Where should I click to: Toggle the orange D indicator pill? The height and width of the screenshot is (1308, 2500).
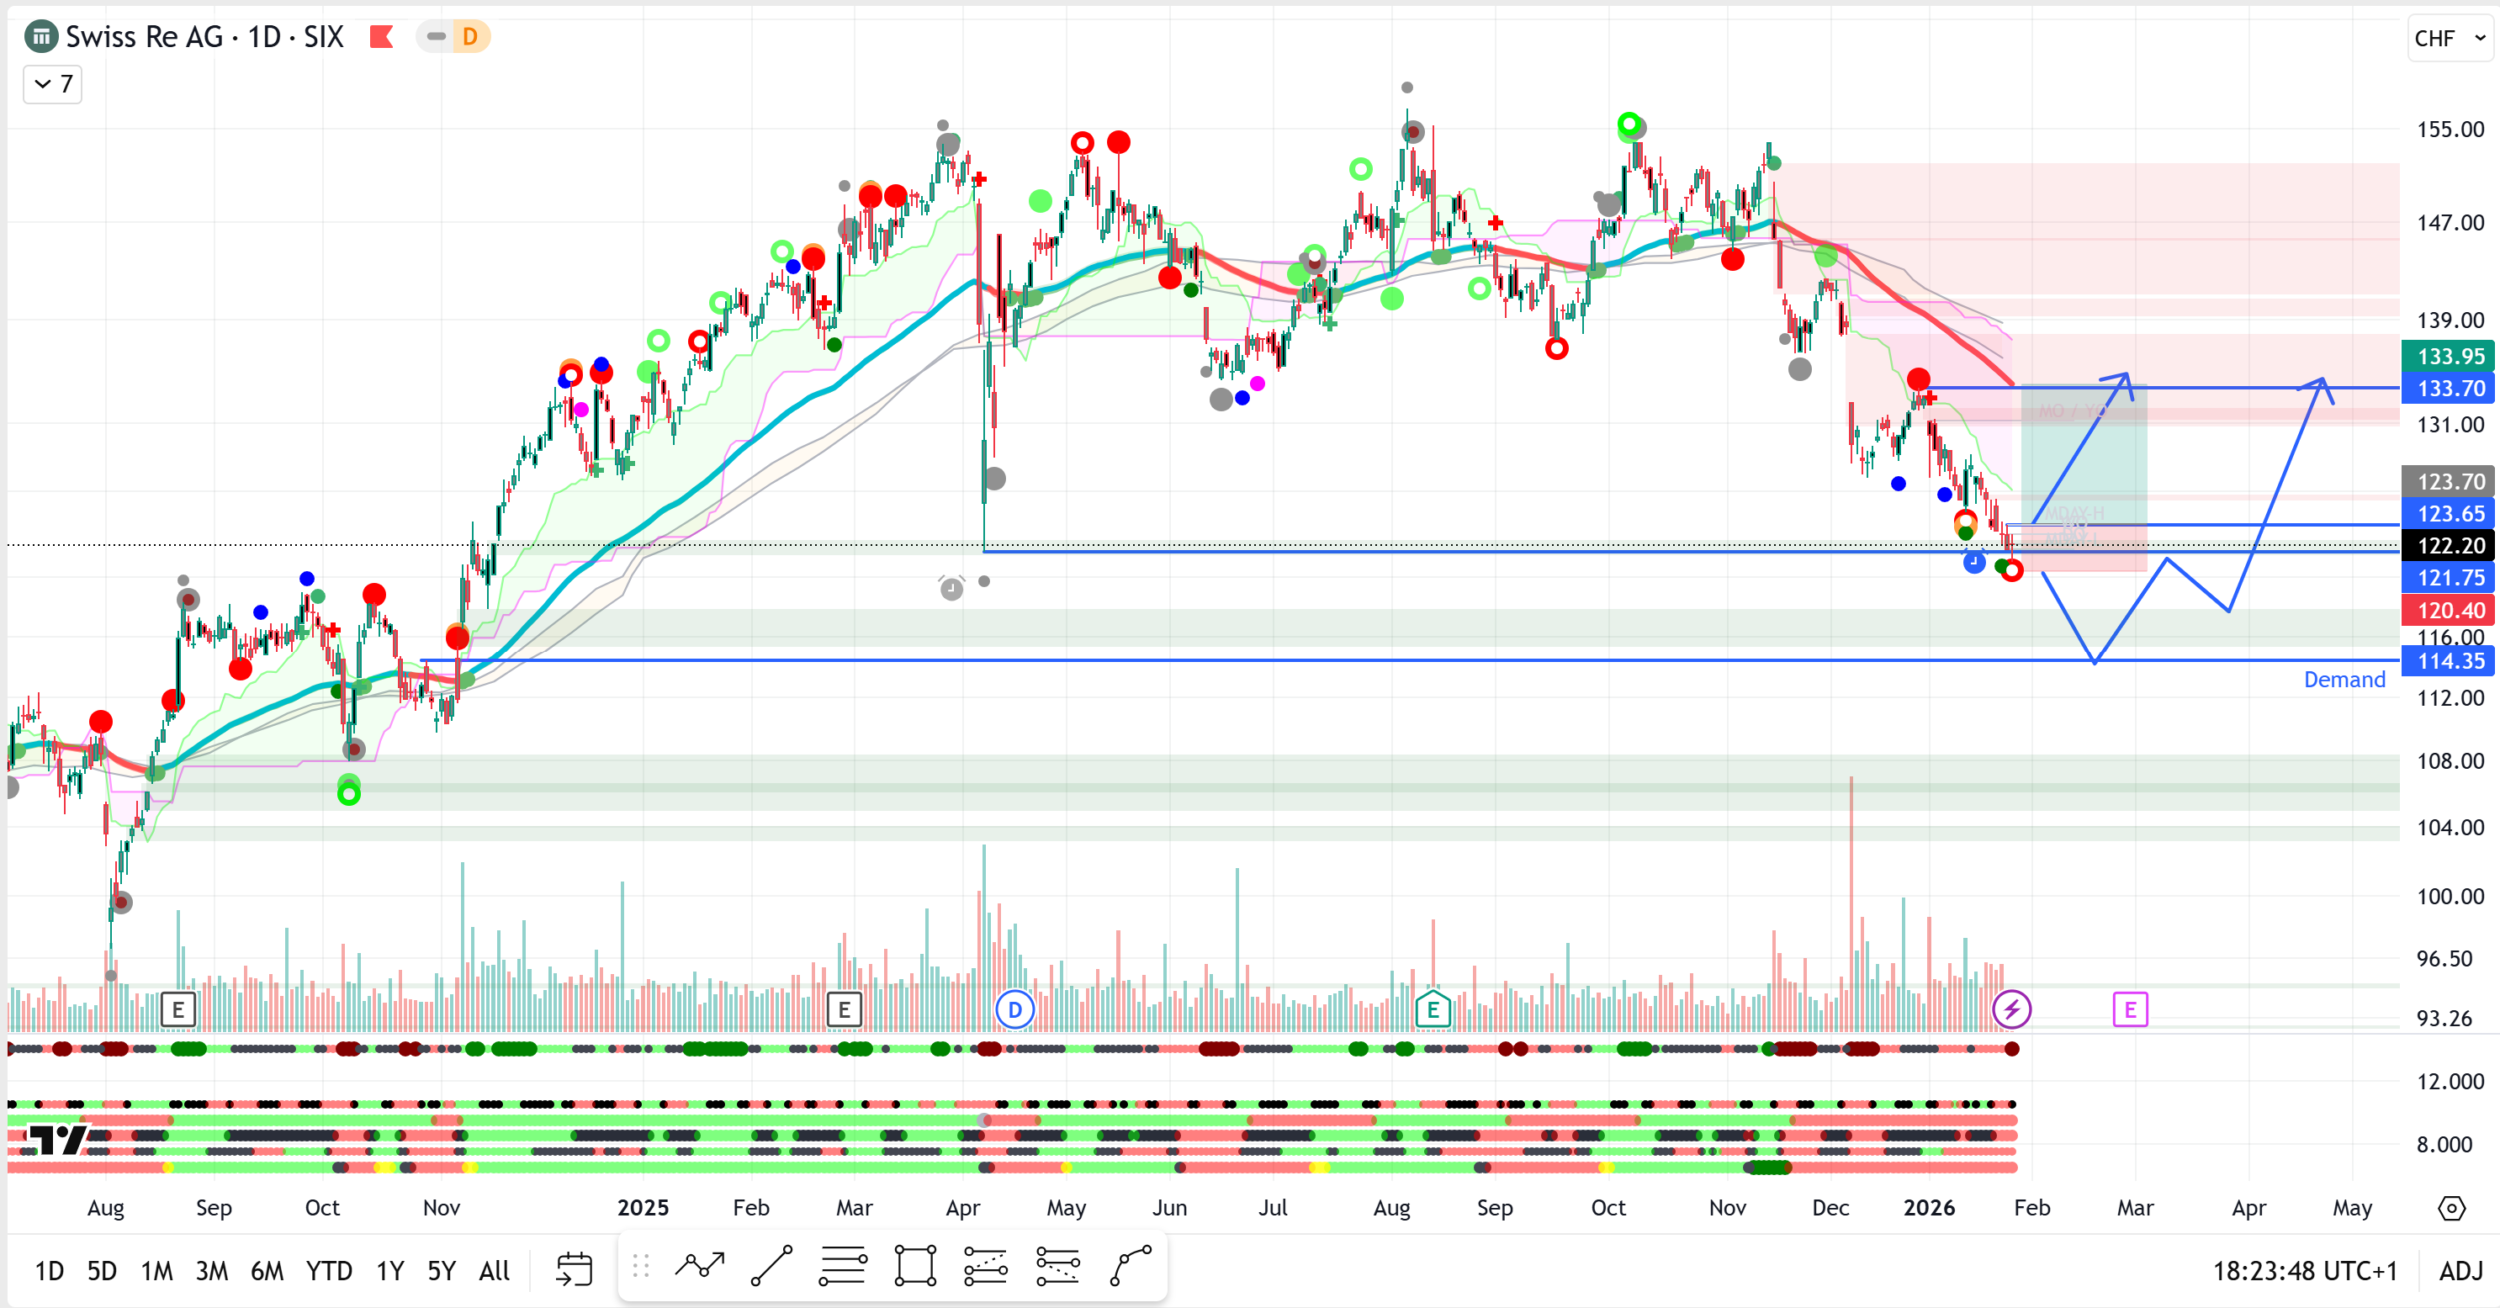470,37
